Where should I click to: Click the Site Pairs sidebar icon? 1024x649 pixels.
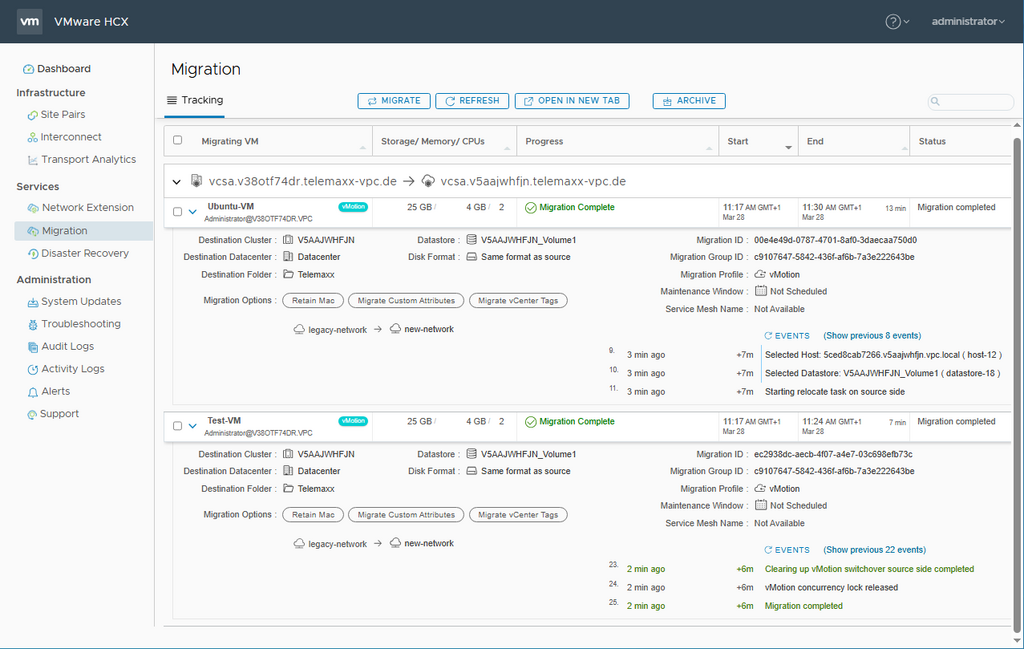(33, 115)
